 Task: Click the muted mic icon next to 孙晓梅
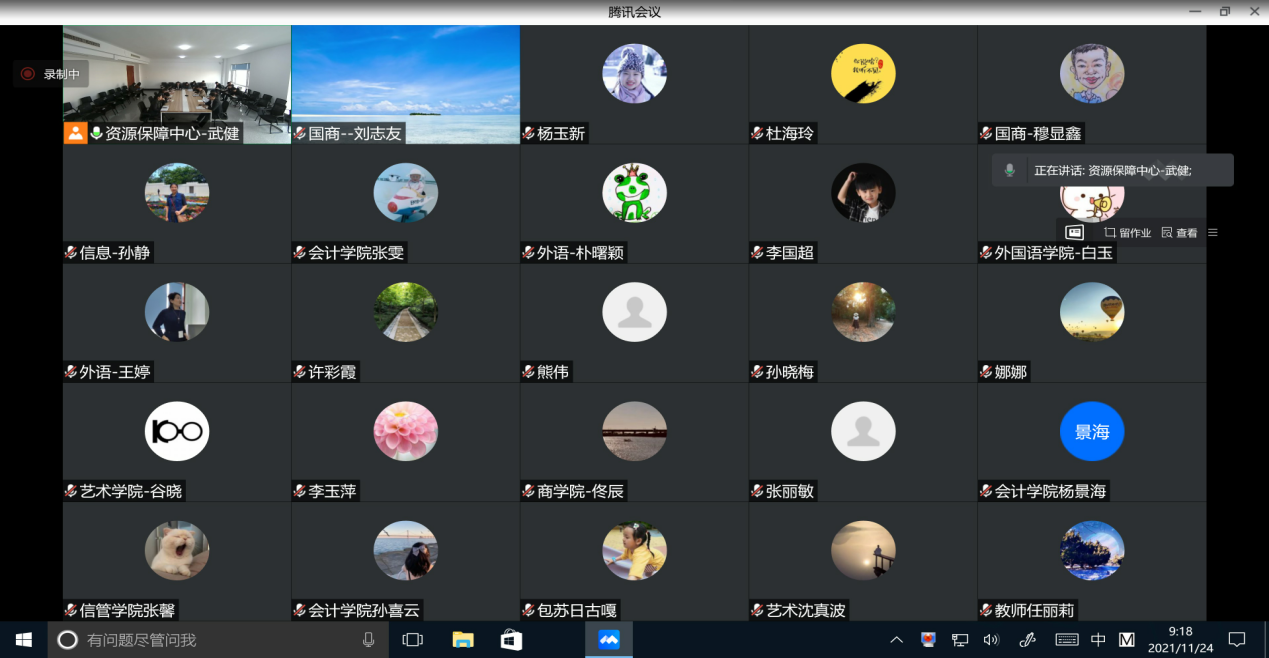click(x=758, y=372)
